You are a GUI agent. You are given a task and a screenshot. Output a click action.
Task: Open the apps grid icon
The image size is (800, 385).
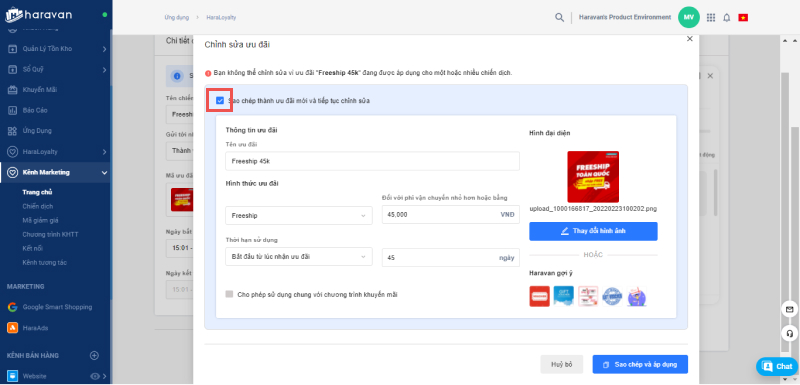711,17
